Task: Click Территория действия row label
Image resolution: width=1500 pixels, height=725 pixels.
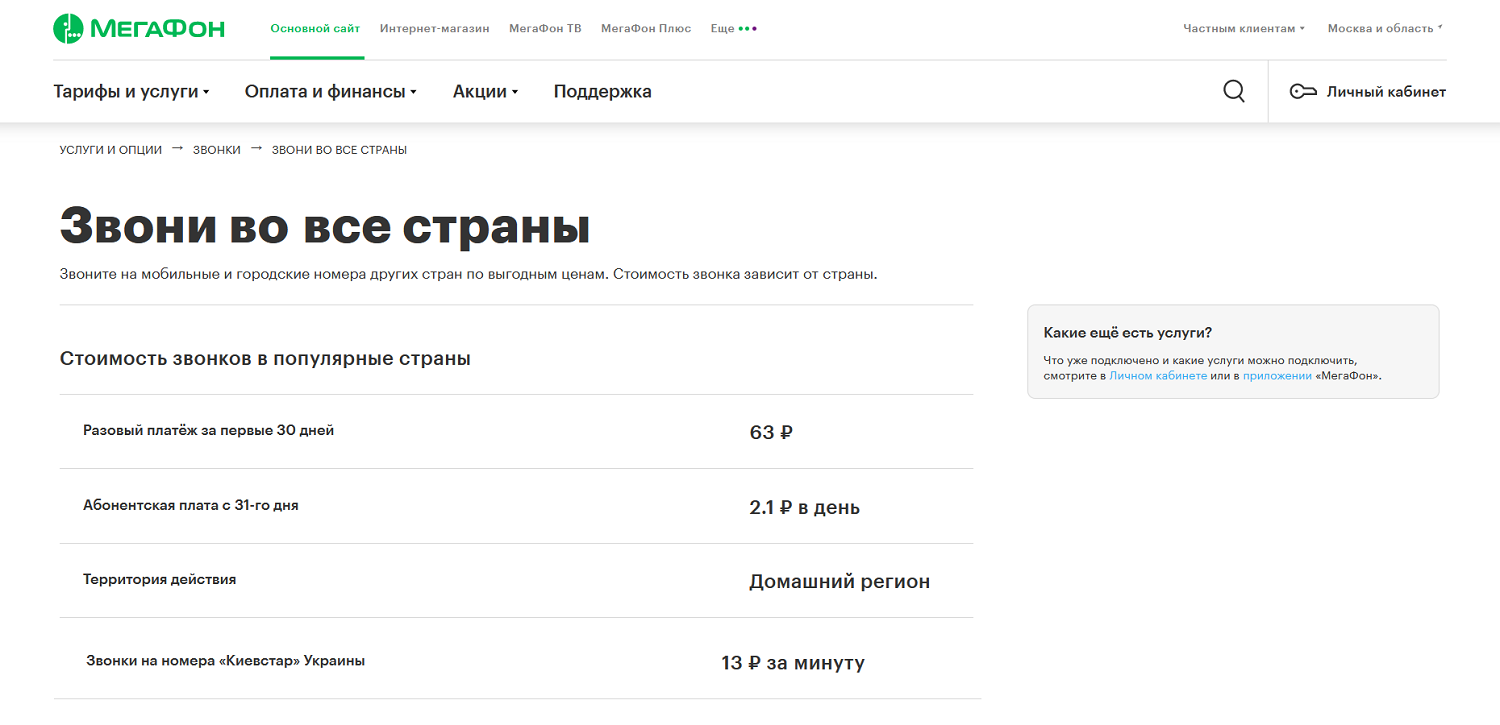Action: coord(160,580)
